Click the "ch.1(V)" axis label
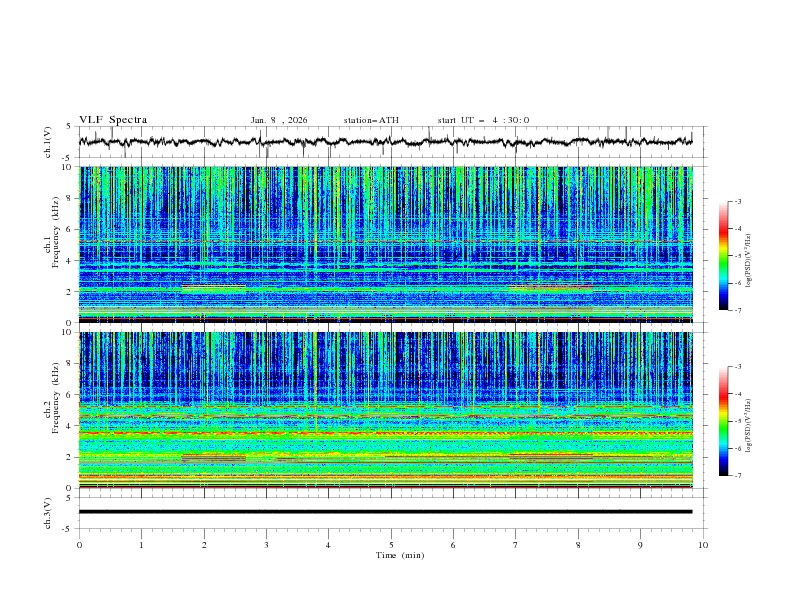Image resolution: width=792 pixels, height=612 pixels. coord(48,142)
